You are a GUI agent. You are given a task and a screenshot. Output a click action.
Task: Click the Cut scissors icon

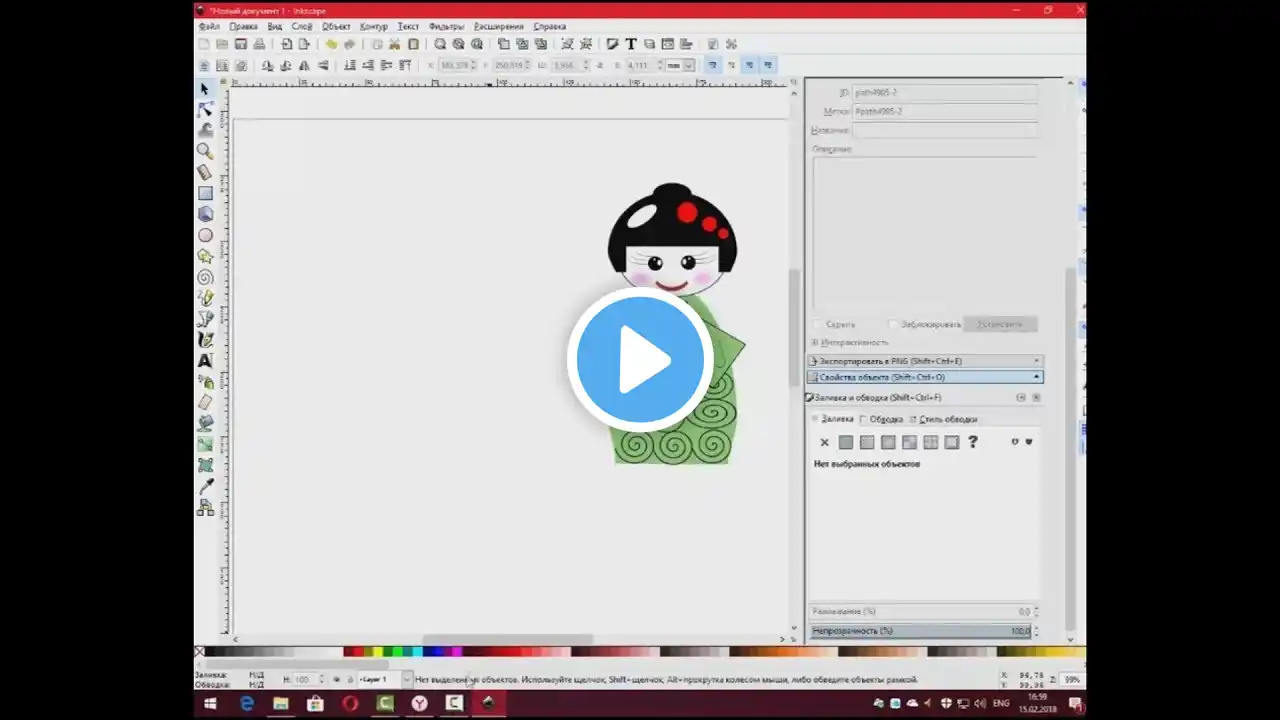(395, 44)
